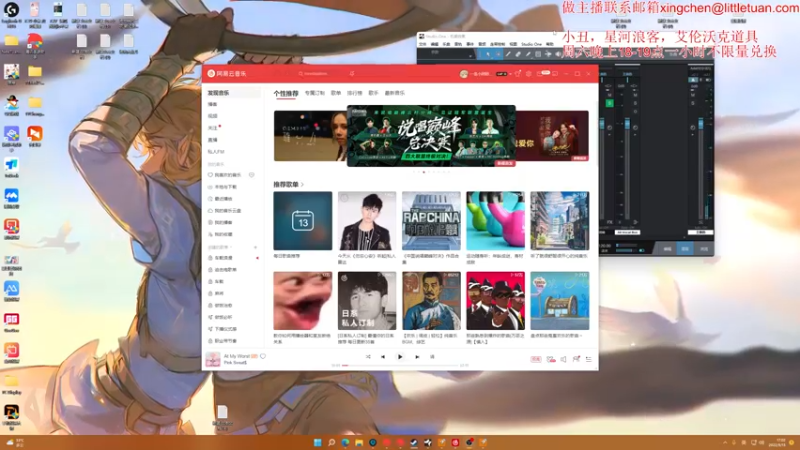Click the listen-to-identify microphone icon beside search

tap(352, 73)
